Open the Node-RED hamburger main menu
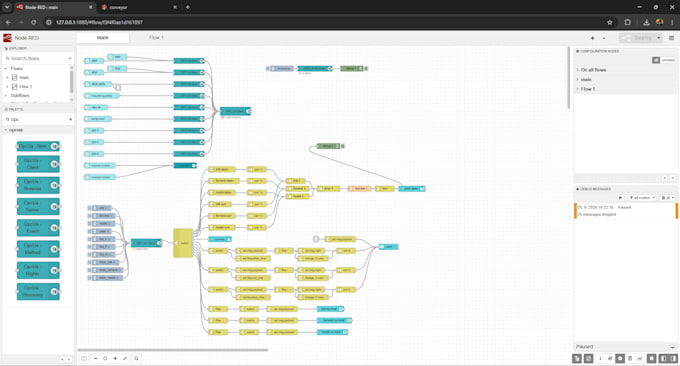 click(671, 38)
